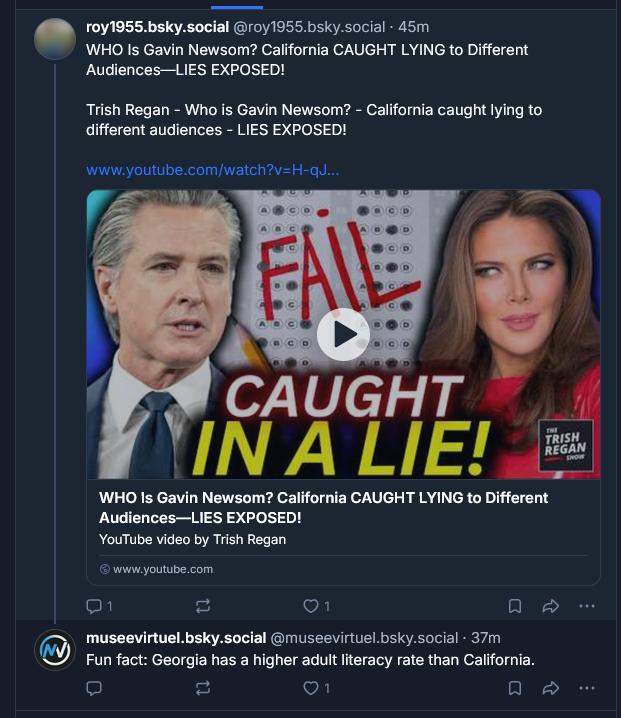The height and width of the screenshot is (718, 621).
Task: Open museevirtuel.bsky.social profile name
Action: pyautogui.click(x=176, y=637)
